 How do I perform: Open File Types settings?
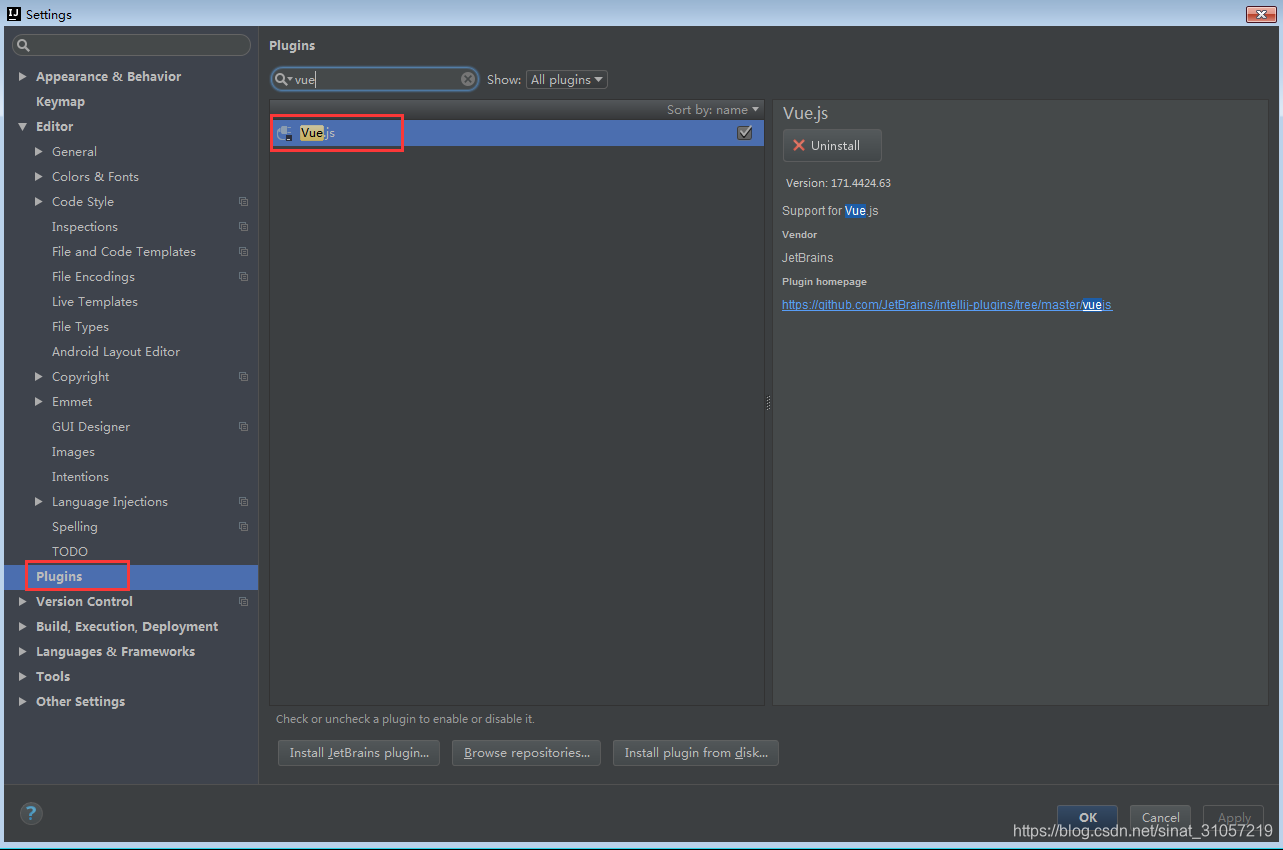(x=80, y=326)
